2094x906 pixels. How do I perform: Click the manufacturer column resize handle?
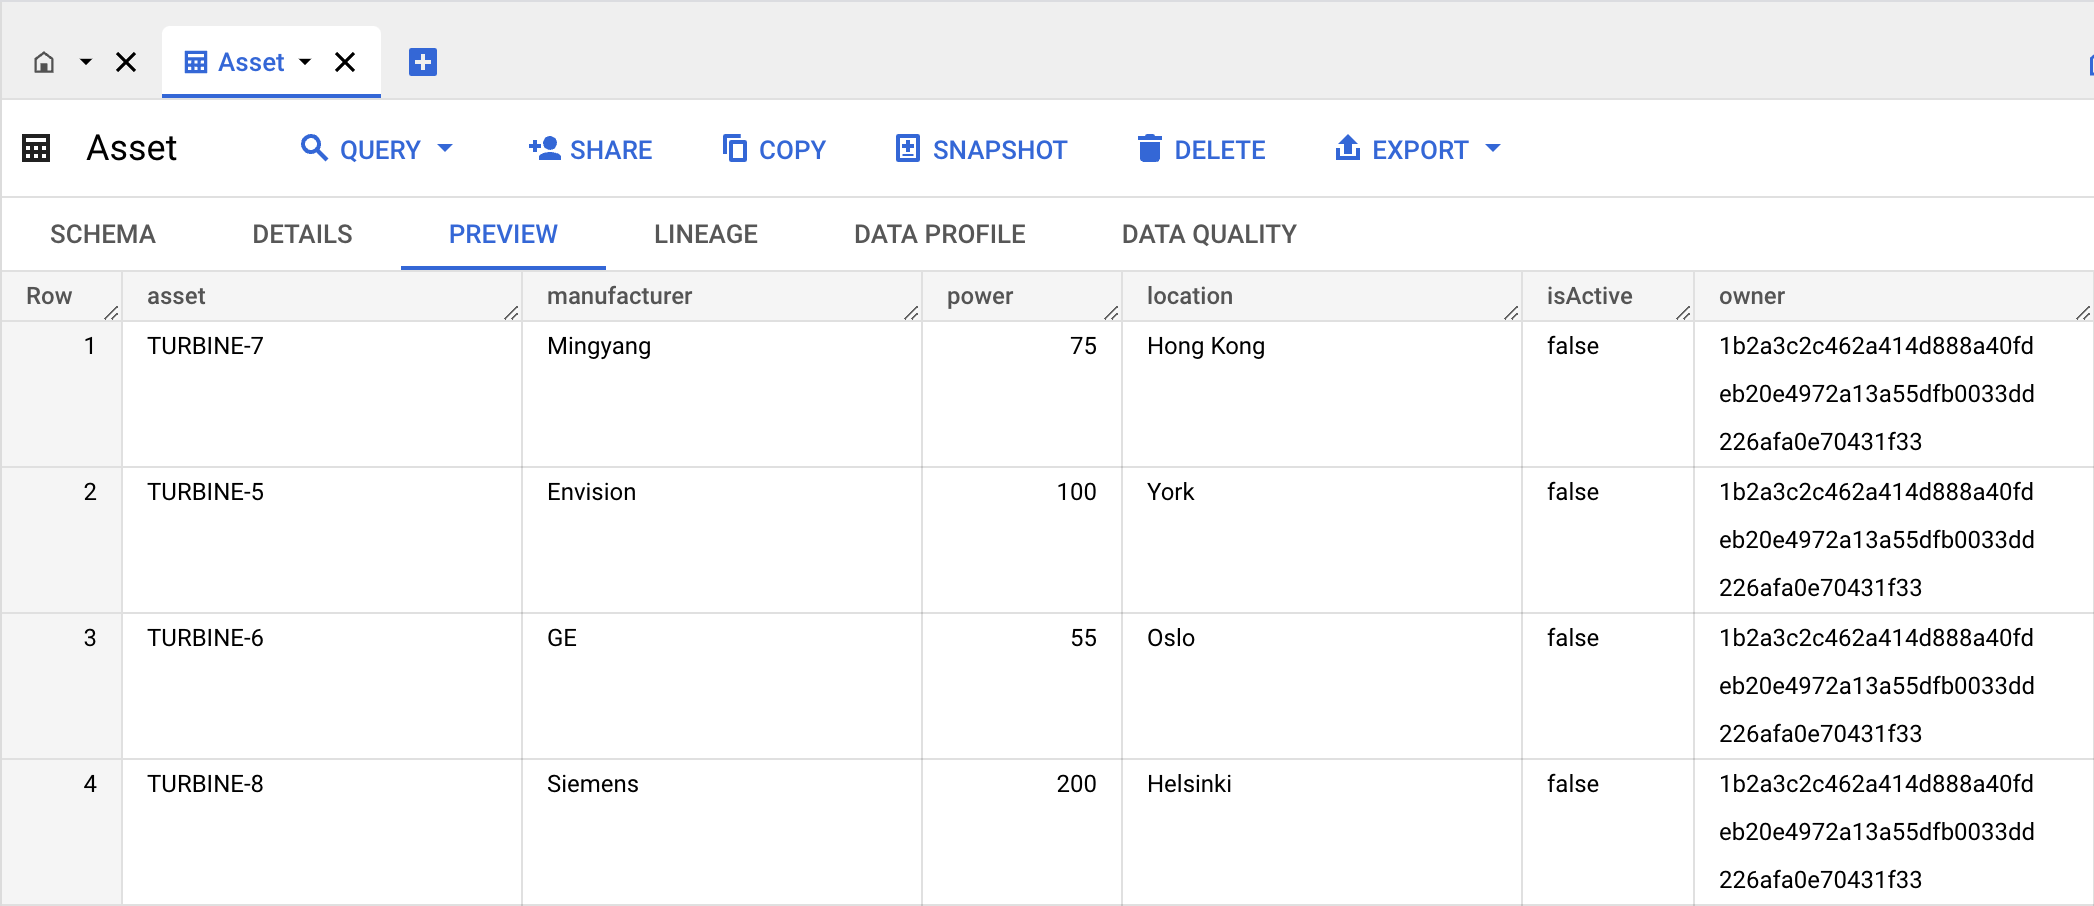point(911,313)
